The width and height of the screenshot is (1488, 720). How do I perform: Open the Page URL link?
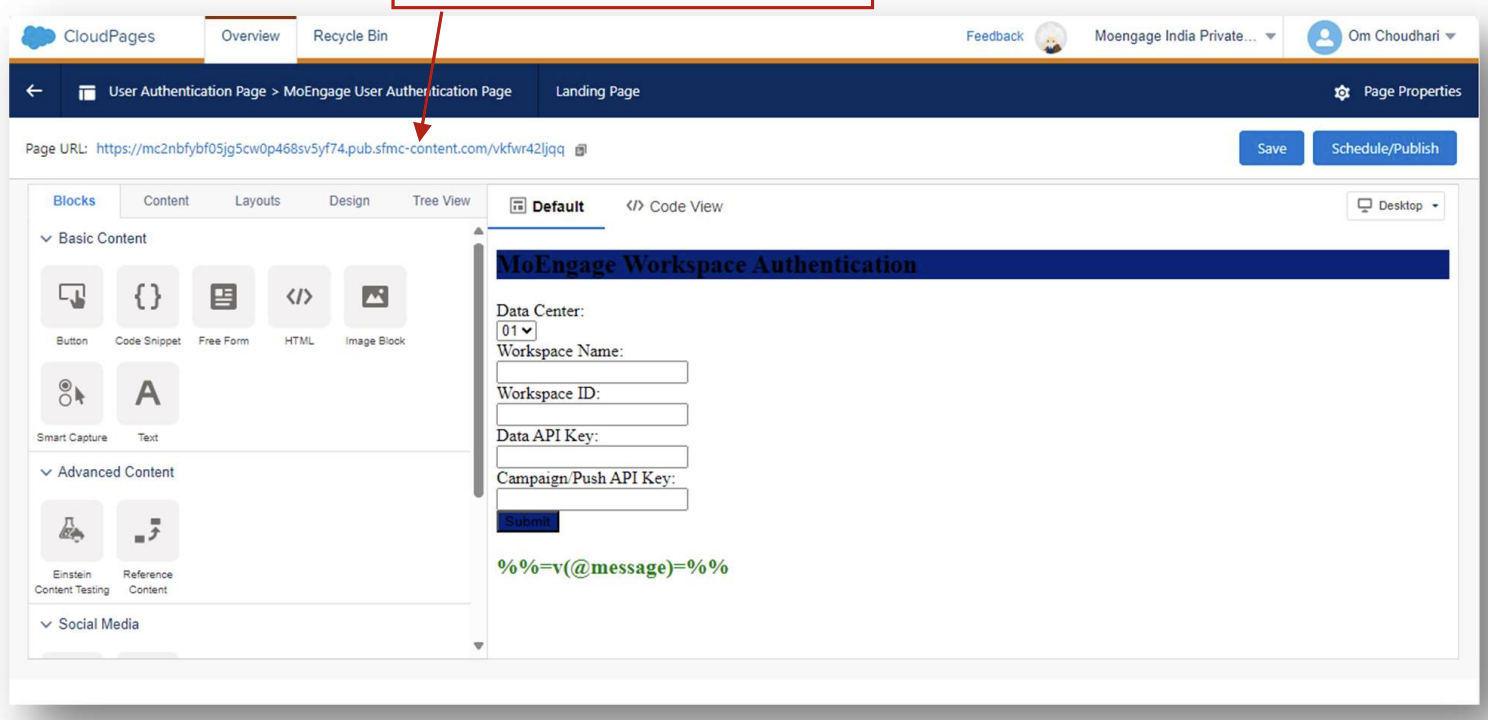click(x=330, y=149)
